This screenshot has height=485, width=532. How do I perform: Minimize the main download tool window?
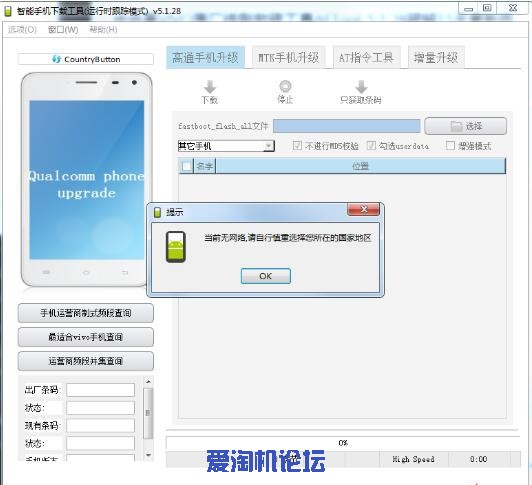pyautogui.click(x=469, y=8)
